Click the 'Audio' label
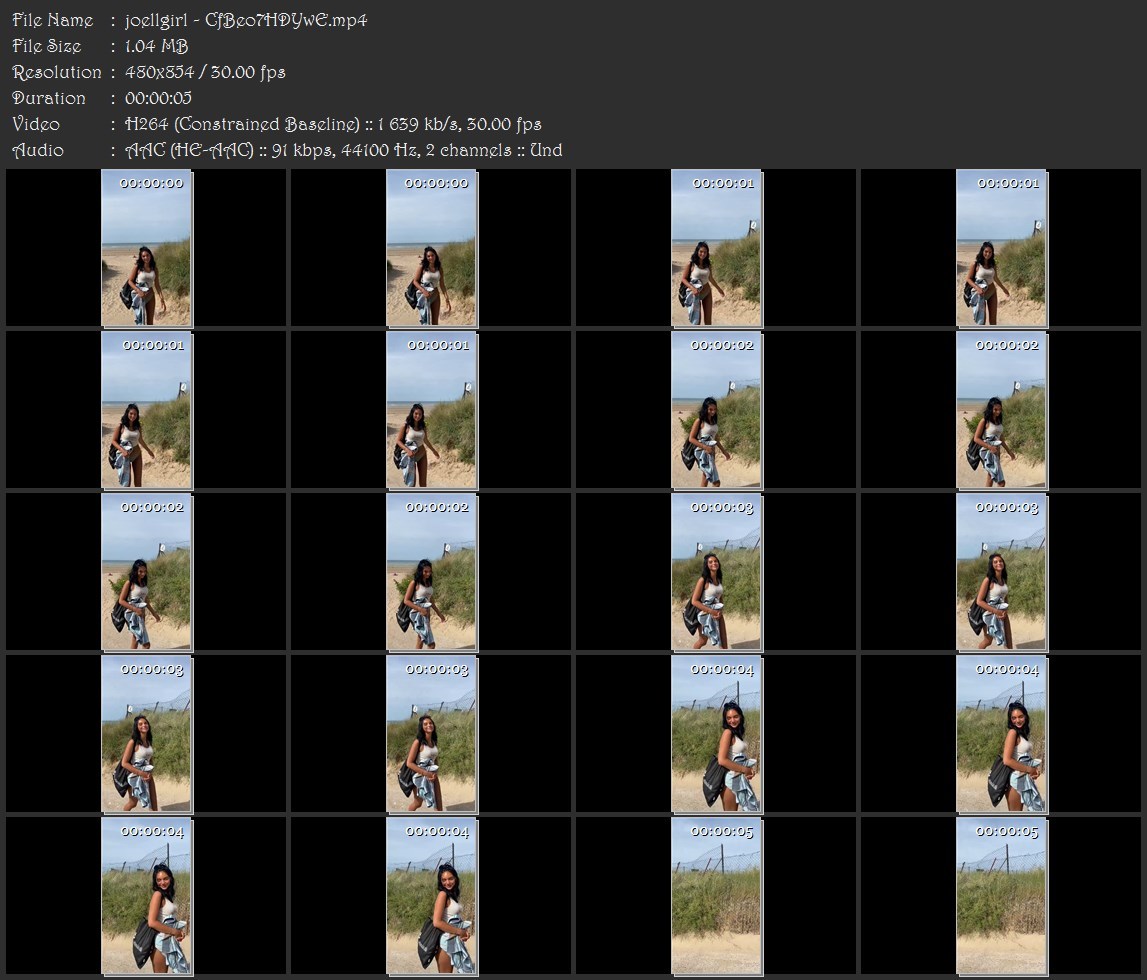The height and width of the screenshot is (980, 1147). coord(38,151)
